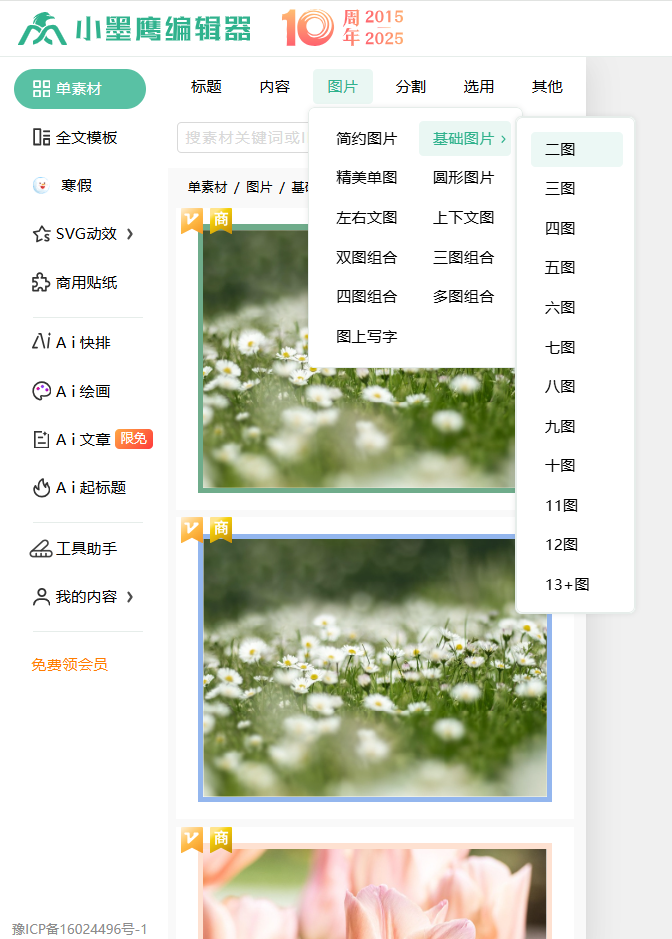
Task: Click the 搜素材关键词 search field
Action: coord(243,138)
